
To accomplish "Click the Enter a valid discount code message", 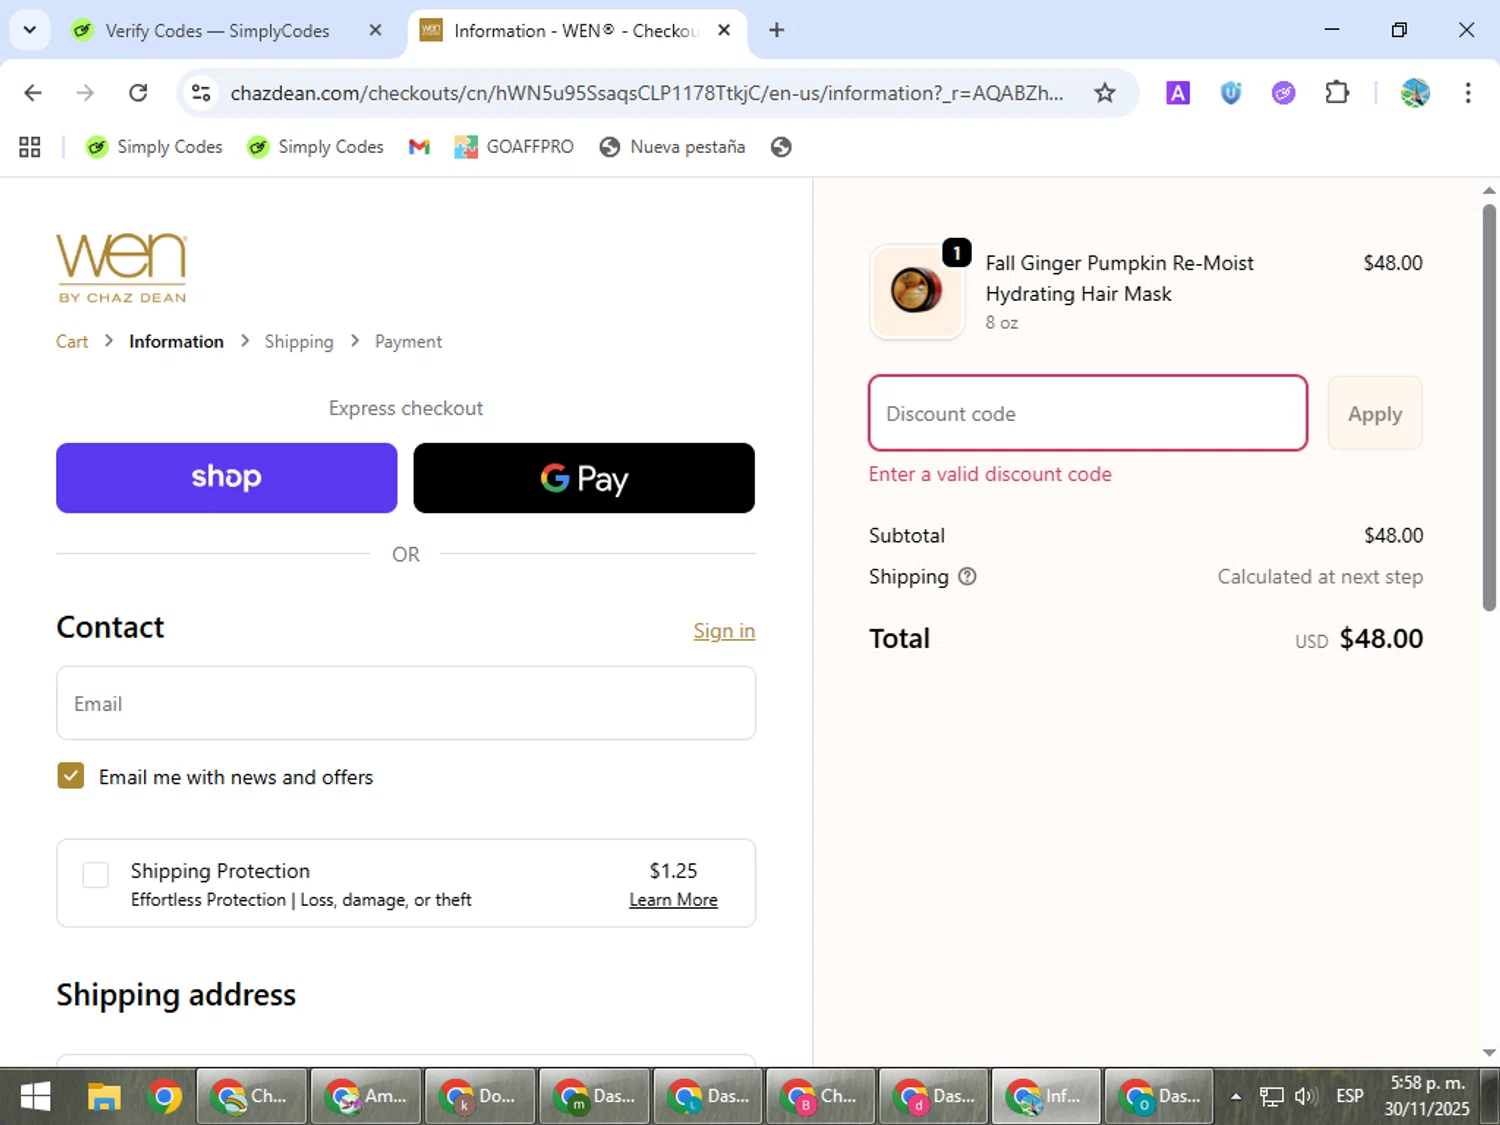I will pyautogui.click(x=990, y=474).
